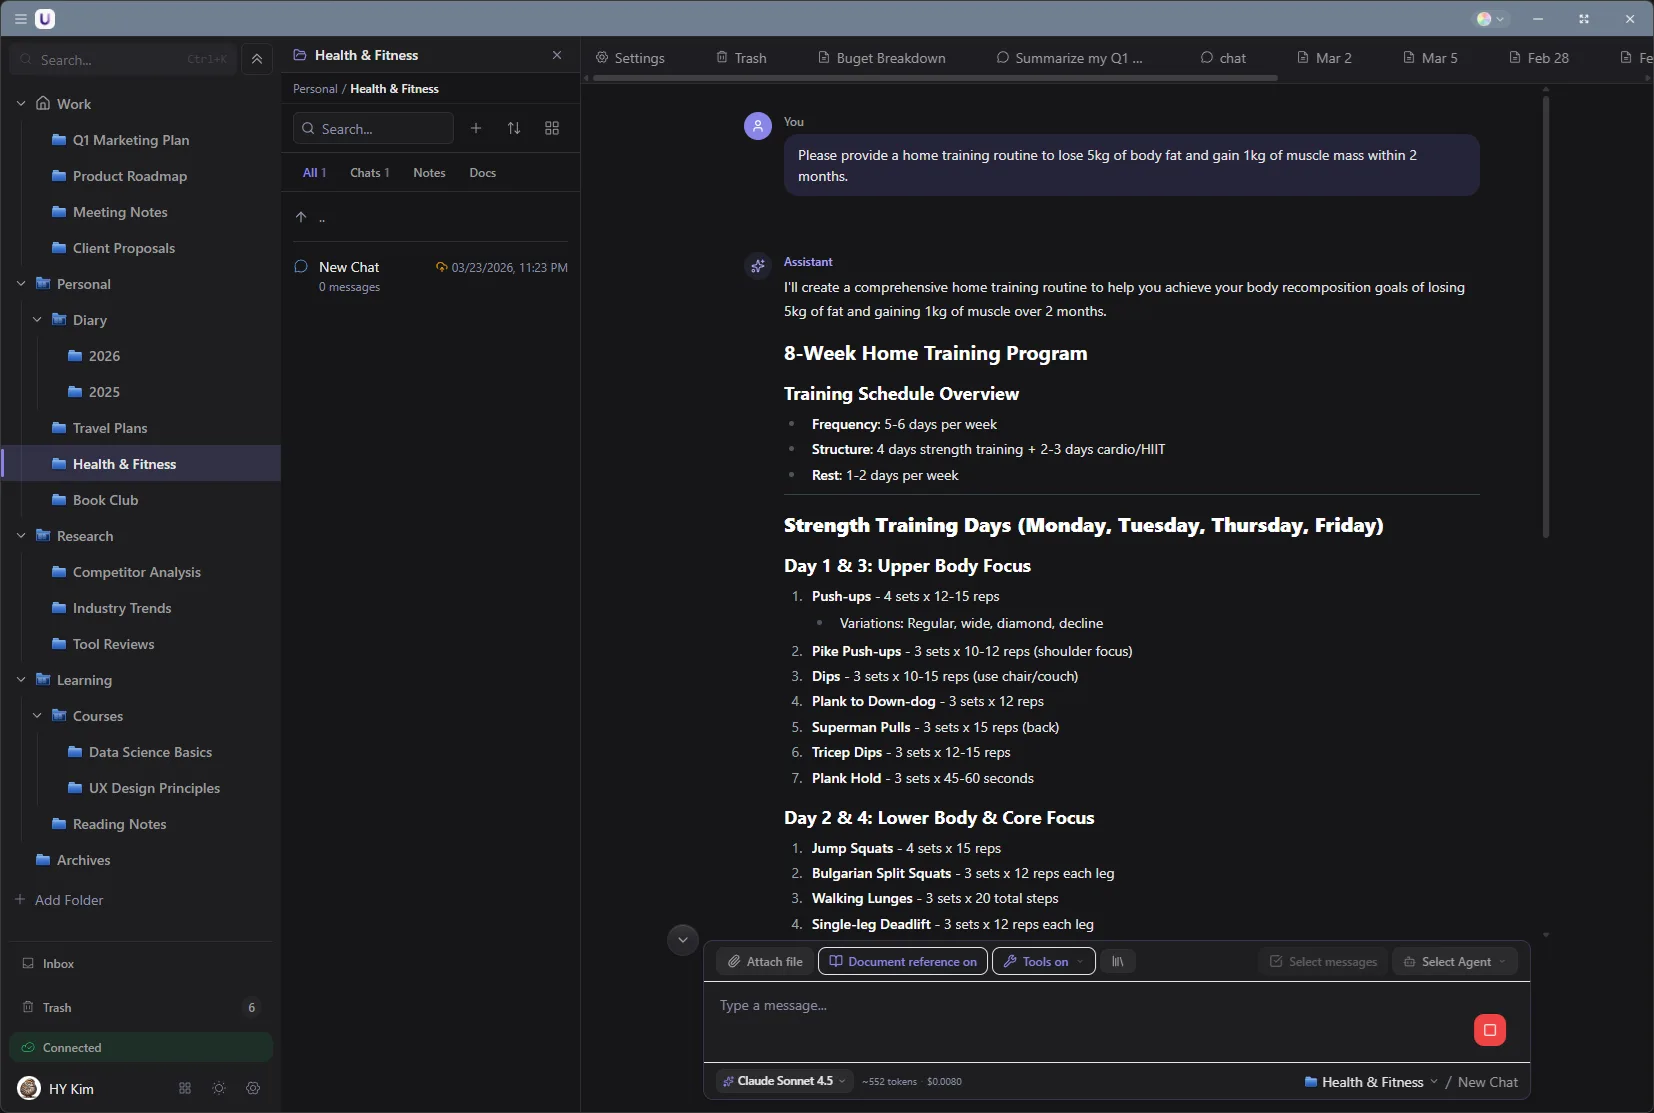Switch to grid view in the chat list
1654x1113 pixels.
tap(551, 128)
